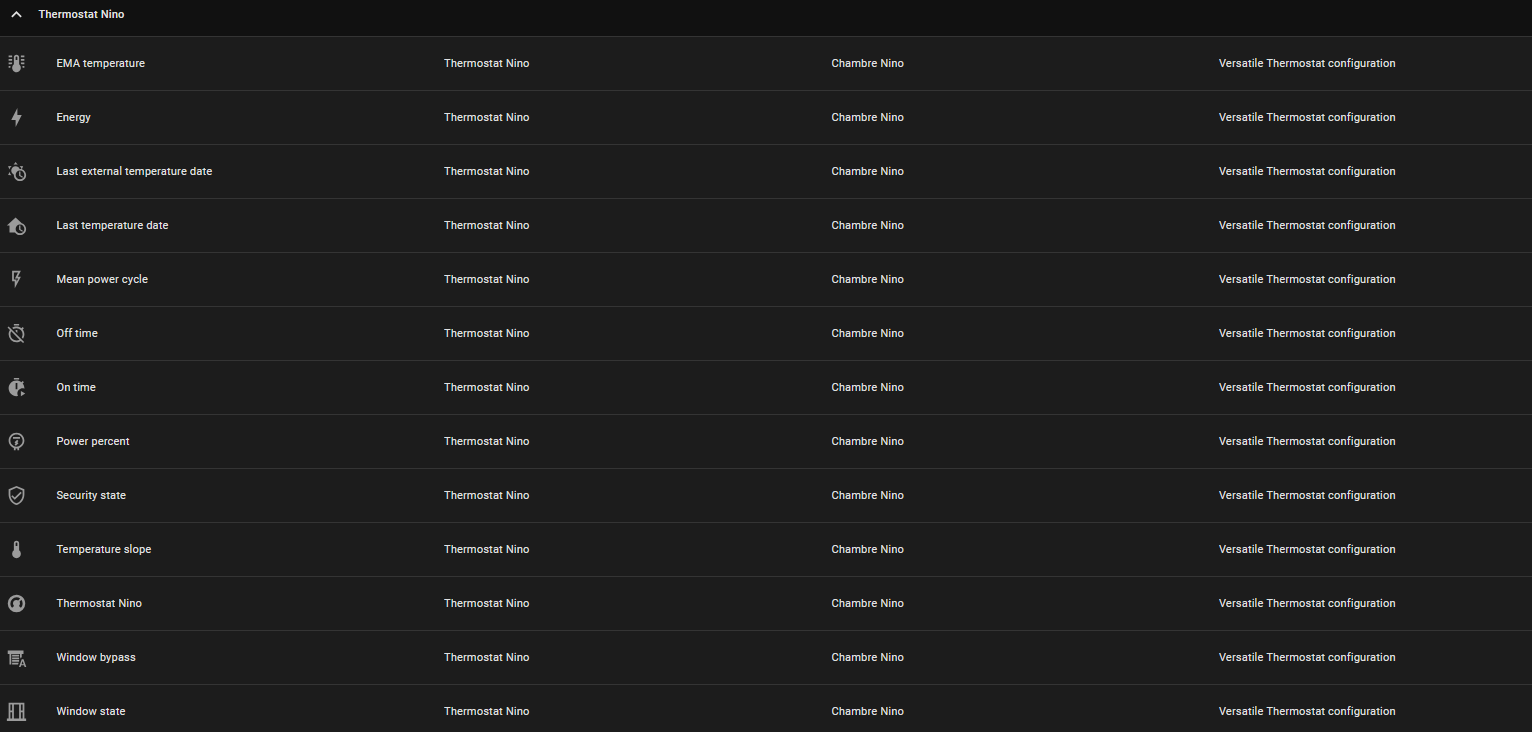This screenshot has height=732, width=1532.
Task: Open the Power percent entity
Action: 93,441
